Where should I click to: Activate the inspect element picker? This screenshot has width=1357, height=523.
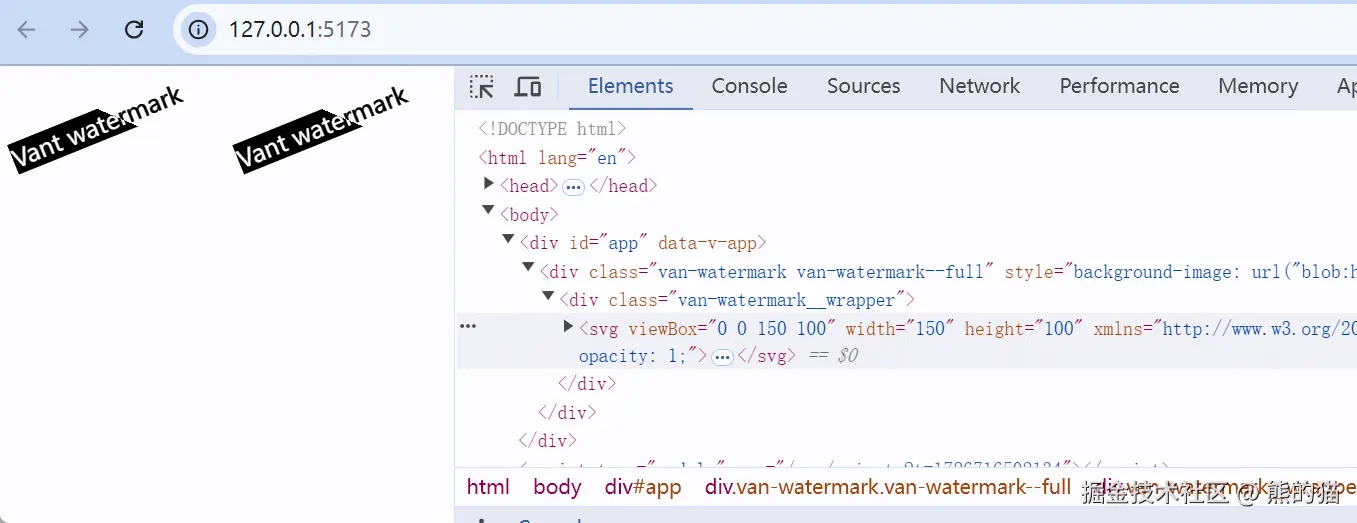click(x=482, y=87)
